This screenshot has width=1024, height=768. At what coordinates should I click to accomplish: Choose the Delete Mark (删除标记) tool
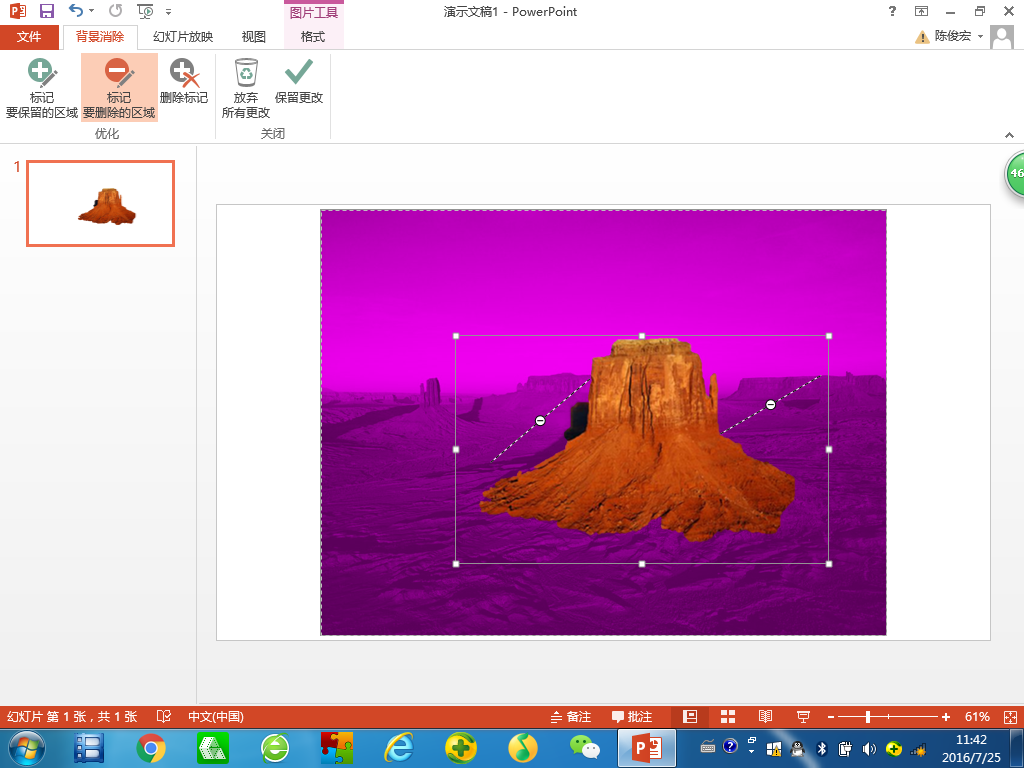[x=184, y=81]
